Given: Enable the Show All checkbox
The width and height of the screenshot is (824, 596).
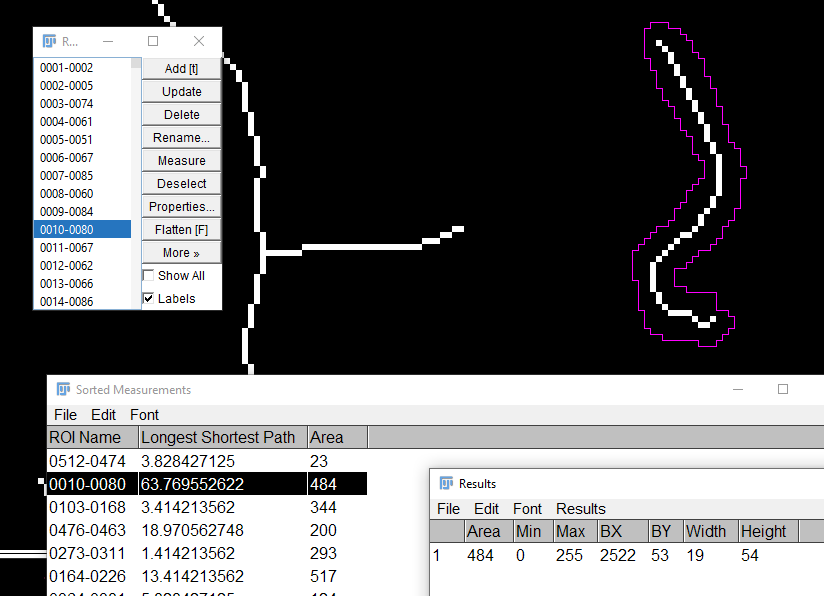Looking at the screenshot, I should (148, 275).
